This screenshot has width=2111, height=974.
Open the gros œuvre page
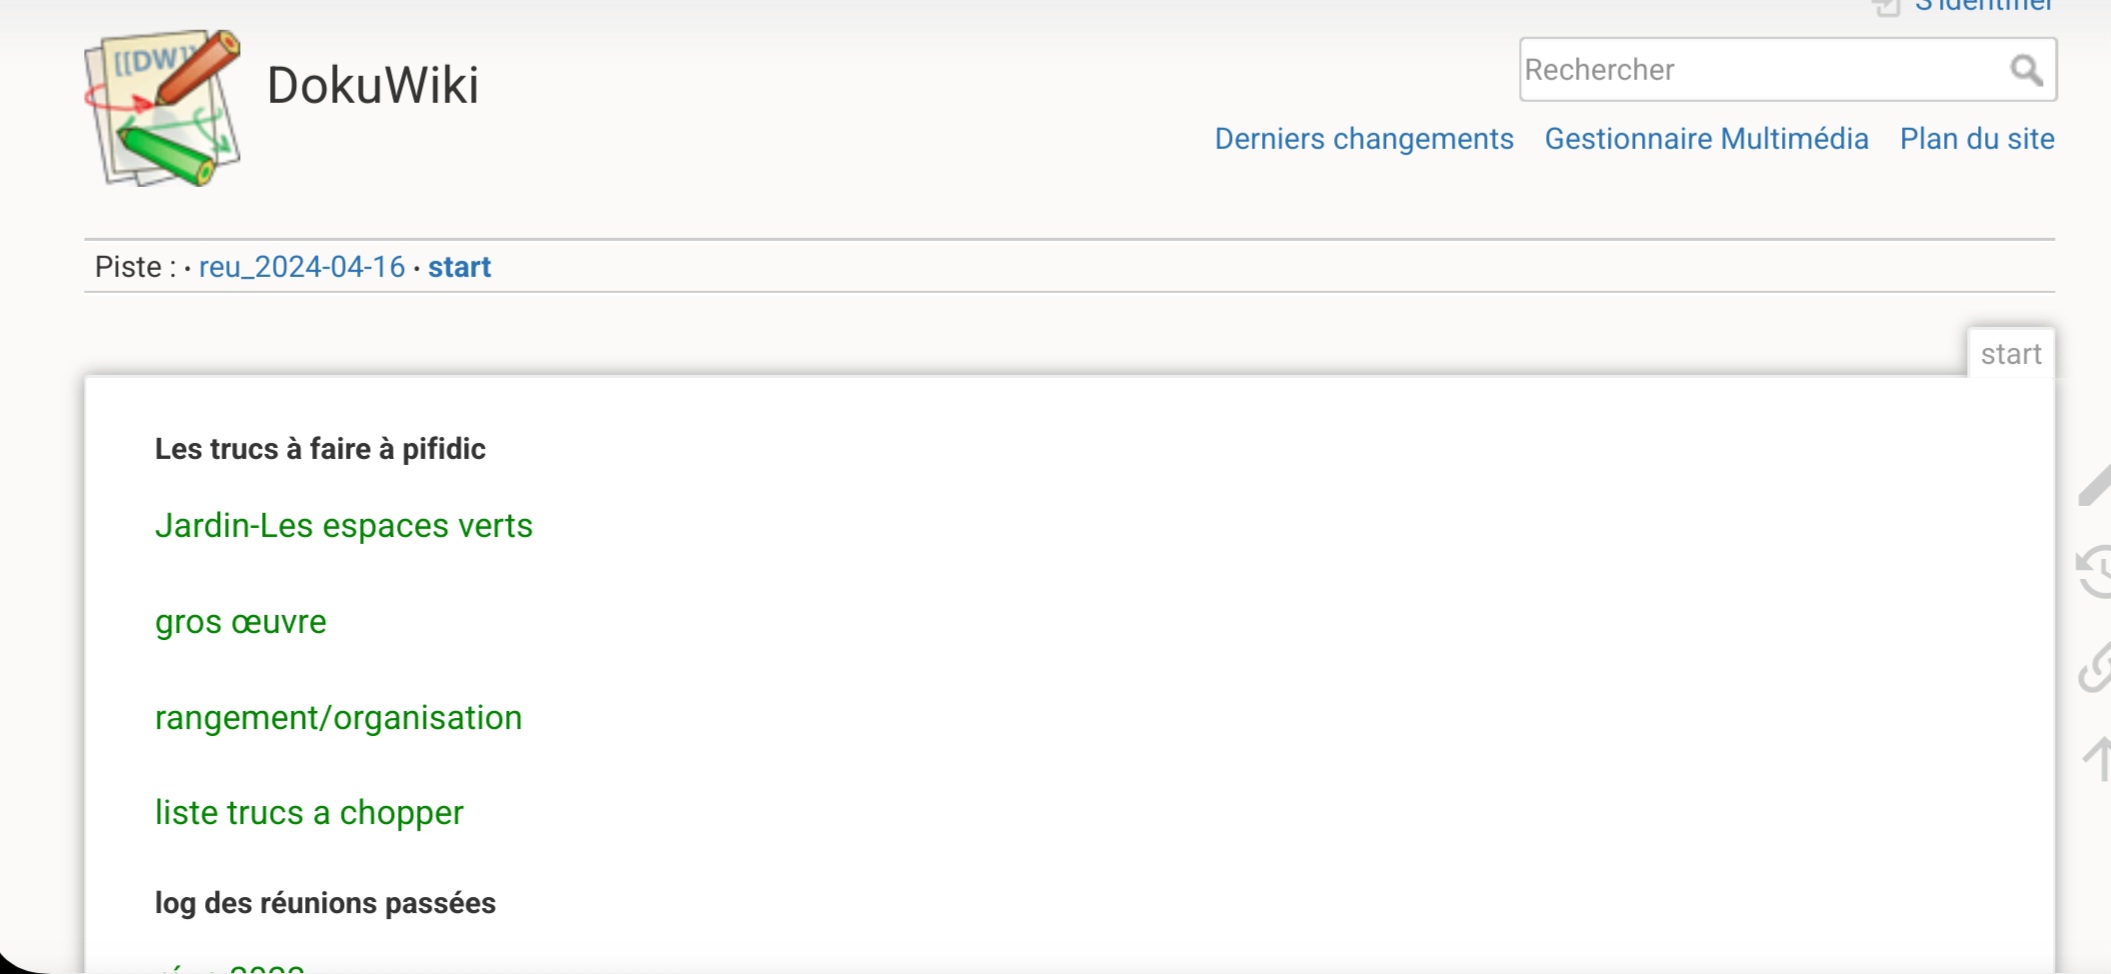240,622
